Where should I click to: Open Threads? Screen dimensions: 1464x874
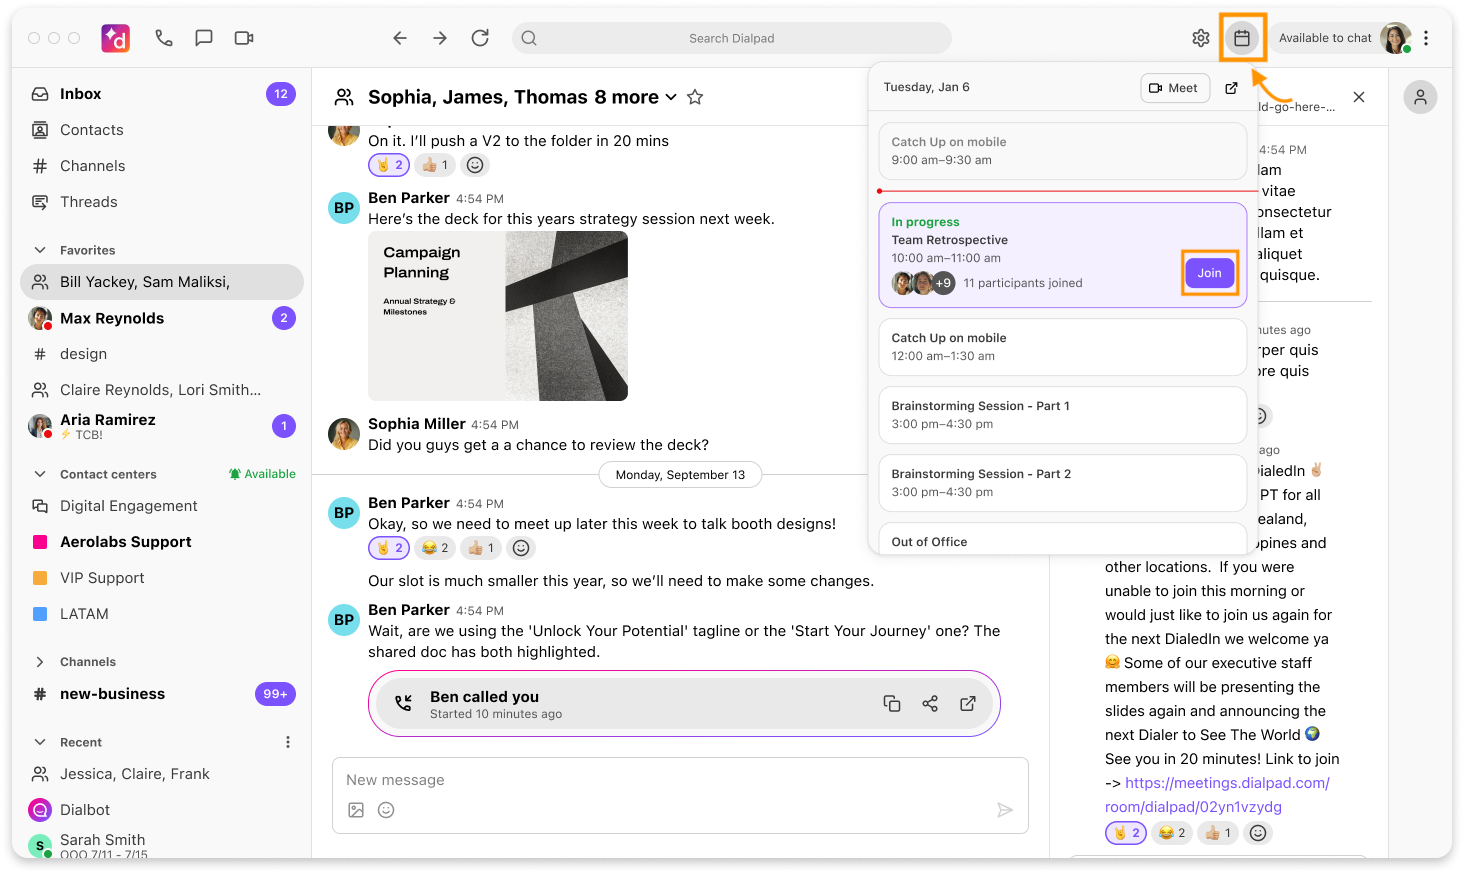(x=162, y=202)
